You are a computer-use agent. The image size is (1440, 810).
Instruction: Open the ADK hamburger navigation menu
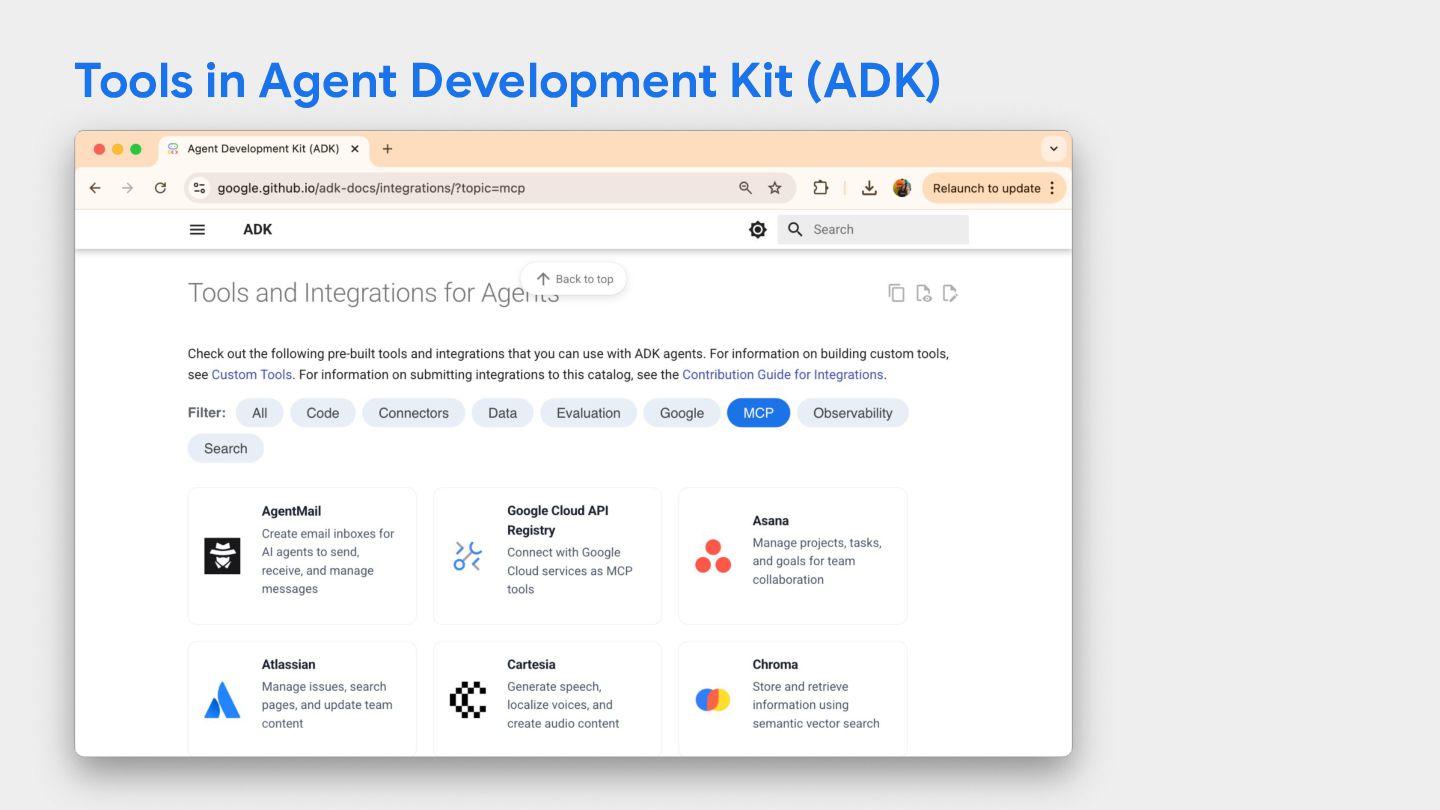pos(197,229)
